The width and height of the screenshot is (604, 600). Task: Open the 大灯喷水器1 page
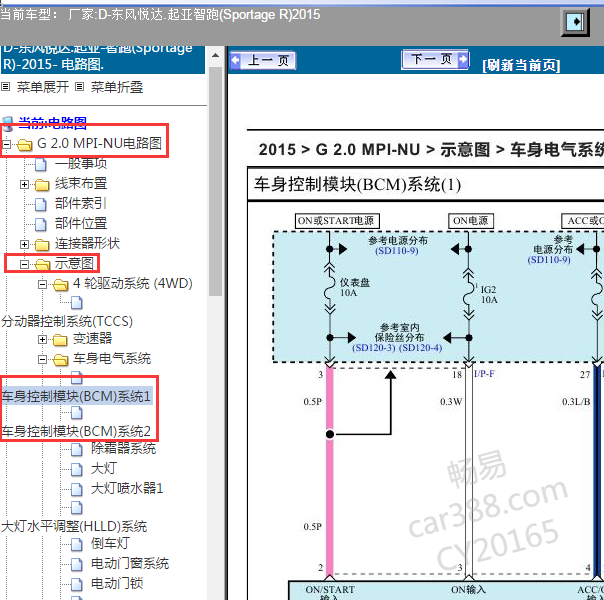tap(127, 488)
